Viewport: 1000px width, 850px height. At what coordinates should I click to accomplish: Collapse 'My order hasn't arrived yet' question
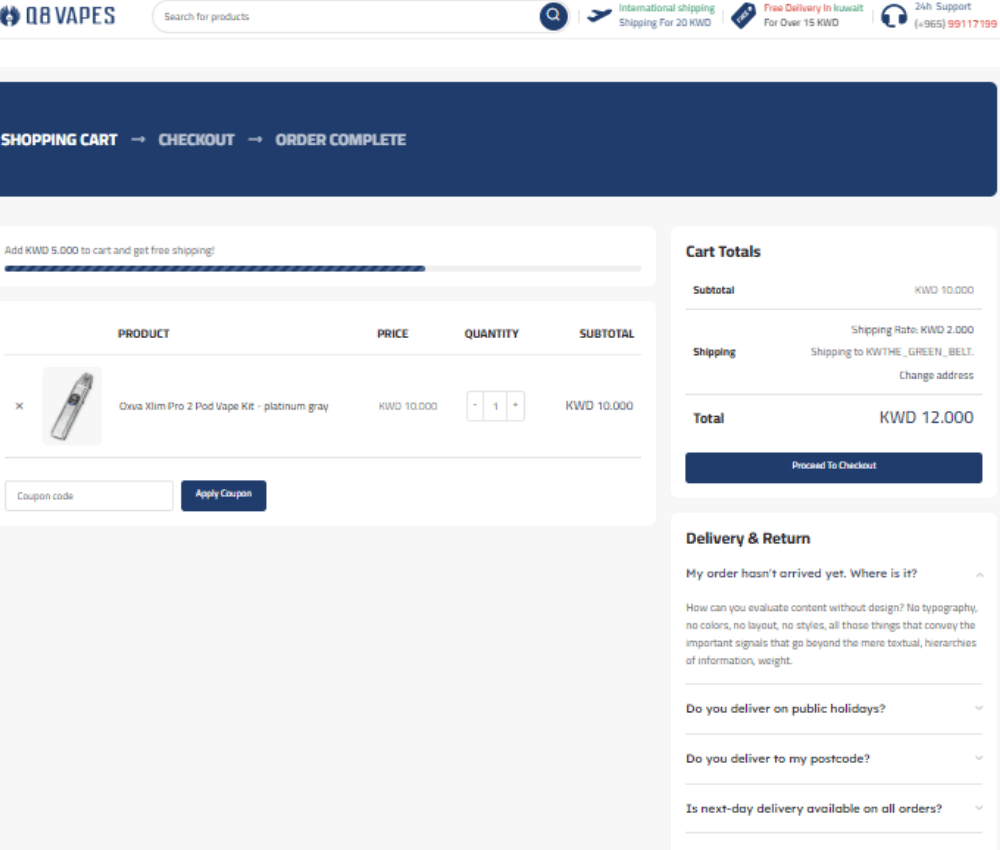pyautogui.click(x=834, y=573)
